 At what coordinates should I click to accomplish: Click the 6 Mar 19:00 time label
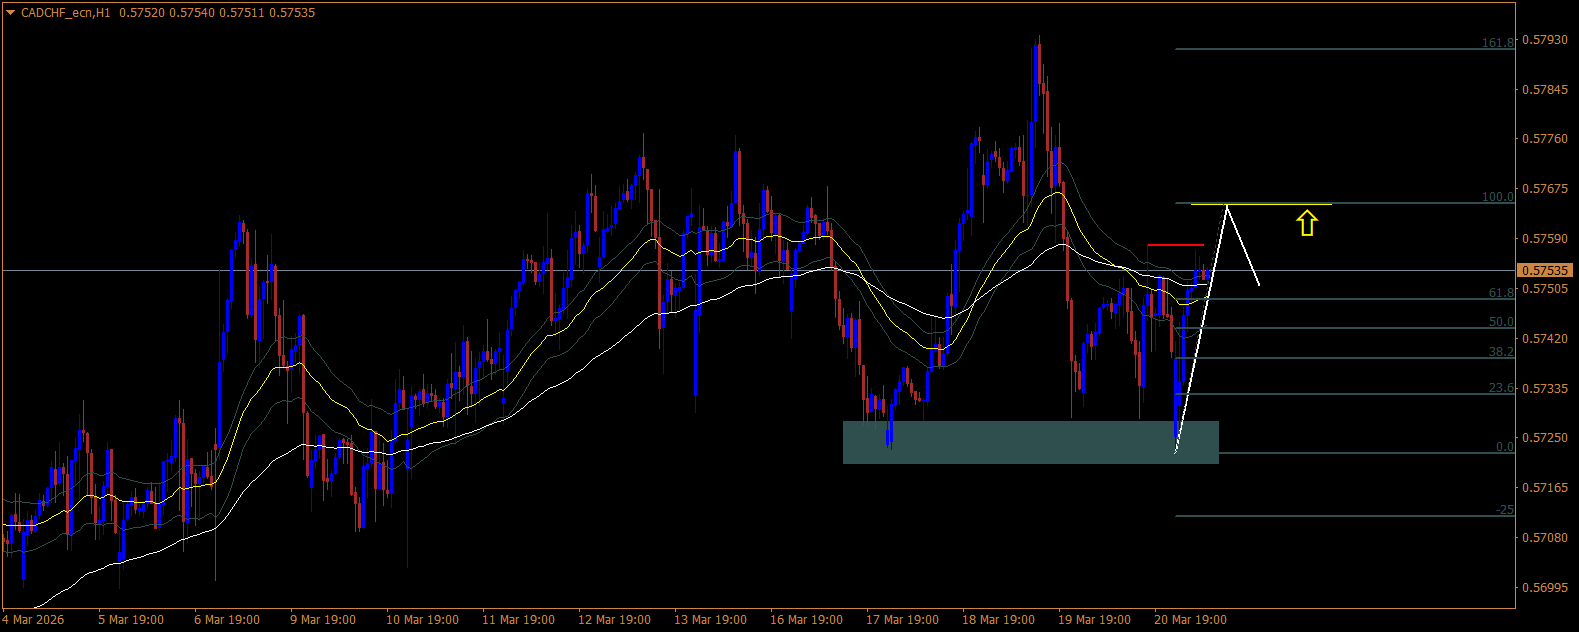pyautogui.click(x=227, y=620)
